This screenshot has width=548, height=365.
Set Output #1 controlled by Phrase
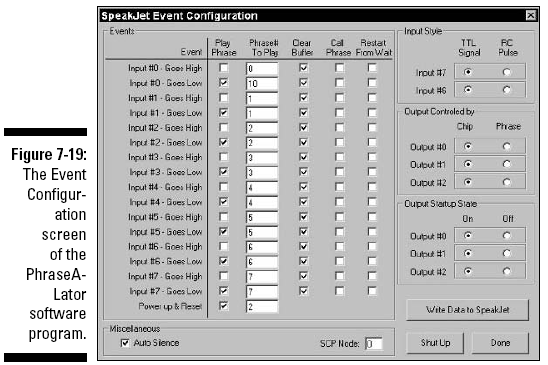(x=506, y=164)
